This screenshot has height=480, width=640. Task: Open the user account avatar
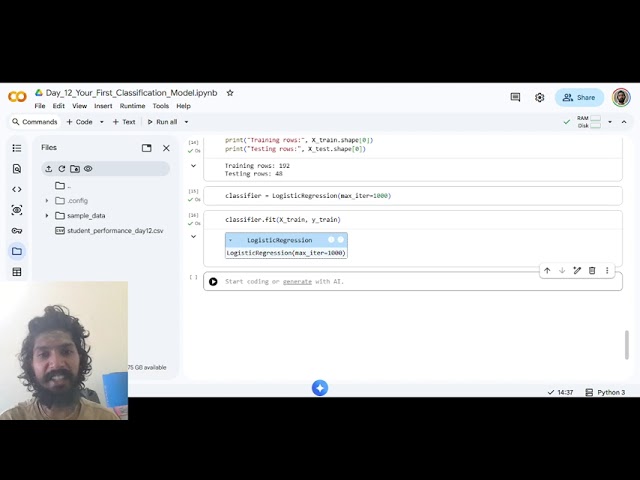pyautogui.click(x=621, y=98)
